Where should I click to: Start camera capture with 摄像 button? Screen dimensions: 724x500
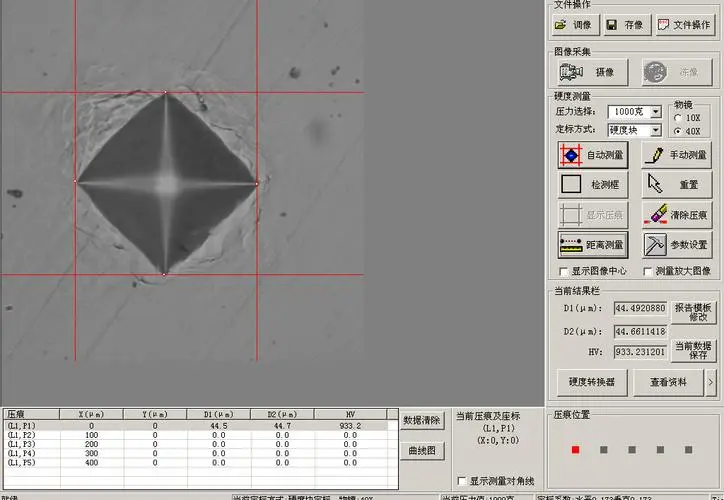point(591,72)
